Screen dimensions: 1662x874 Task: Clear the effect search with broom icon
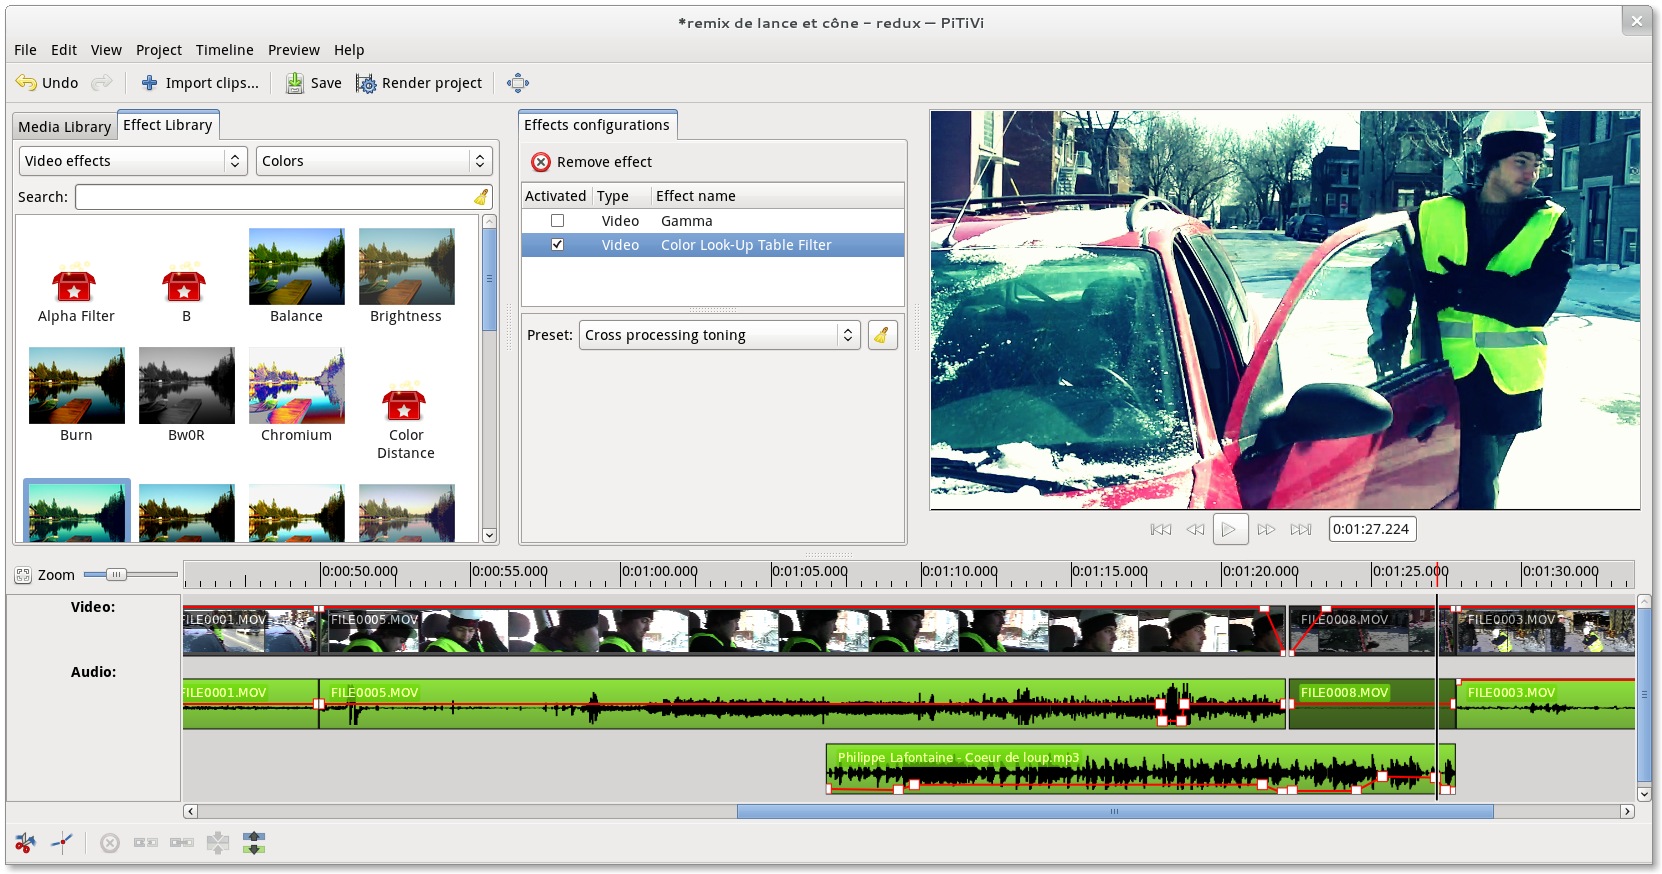[x=481, y=197]
